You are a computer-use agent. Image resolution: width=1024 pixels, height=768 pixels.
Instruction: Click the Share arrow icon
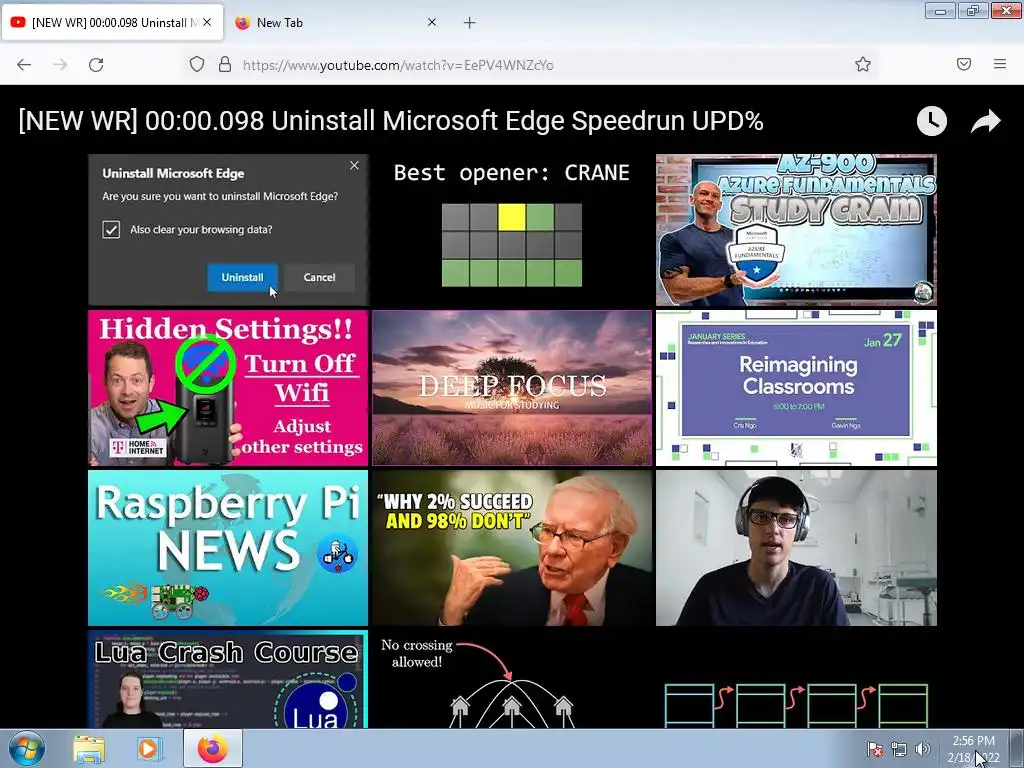point(985,121)
